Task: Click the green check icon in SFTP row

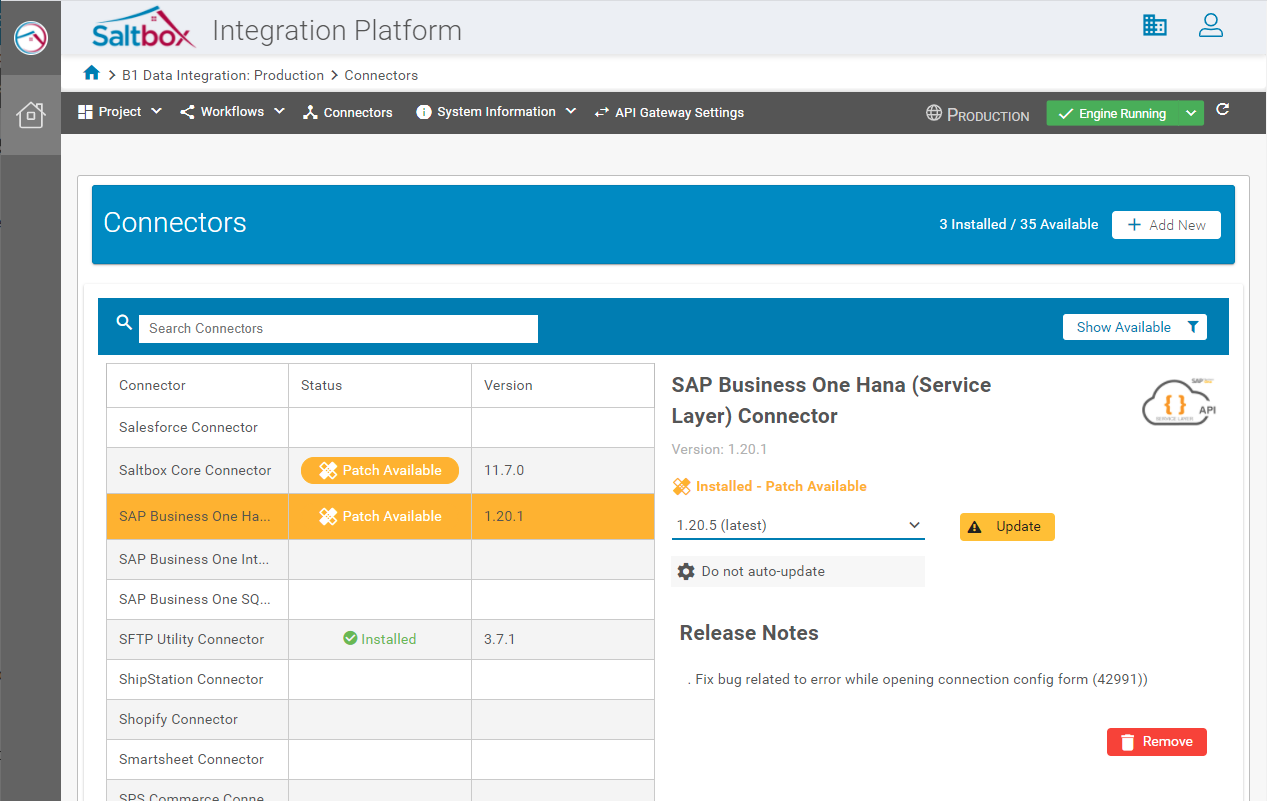Action: pos(350,638)
